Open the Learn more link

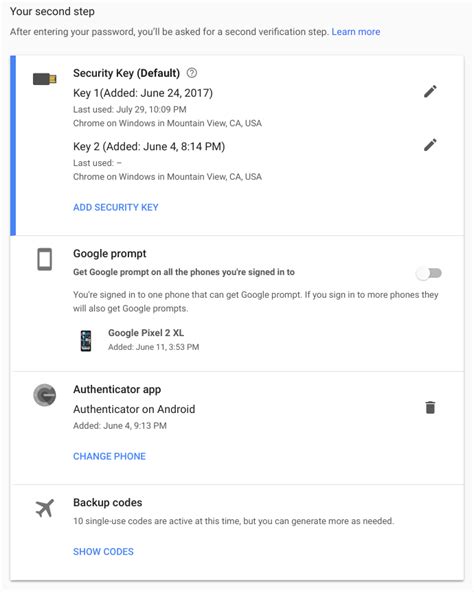pos(356,32)
